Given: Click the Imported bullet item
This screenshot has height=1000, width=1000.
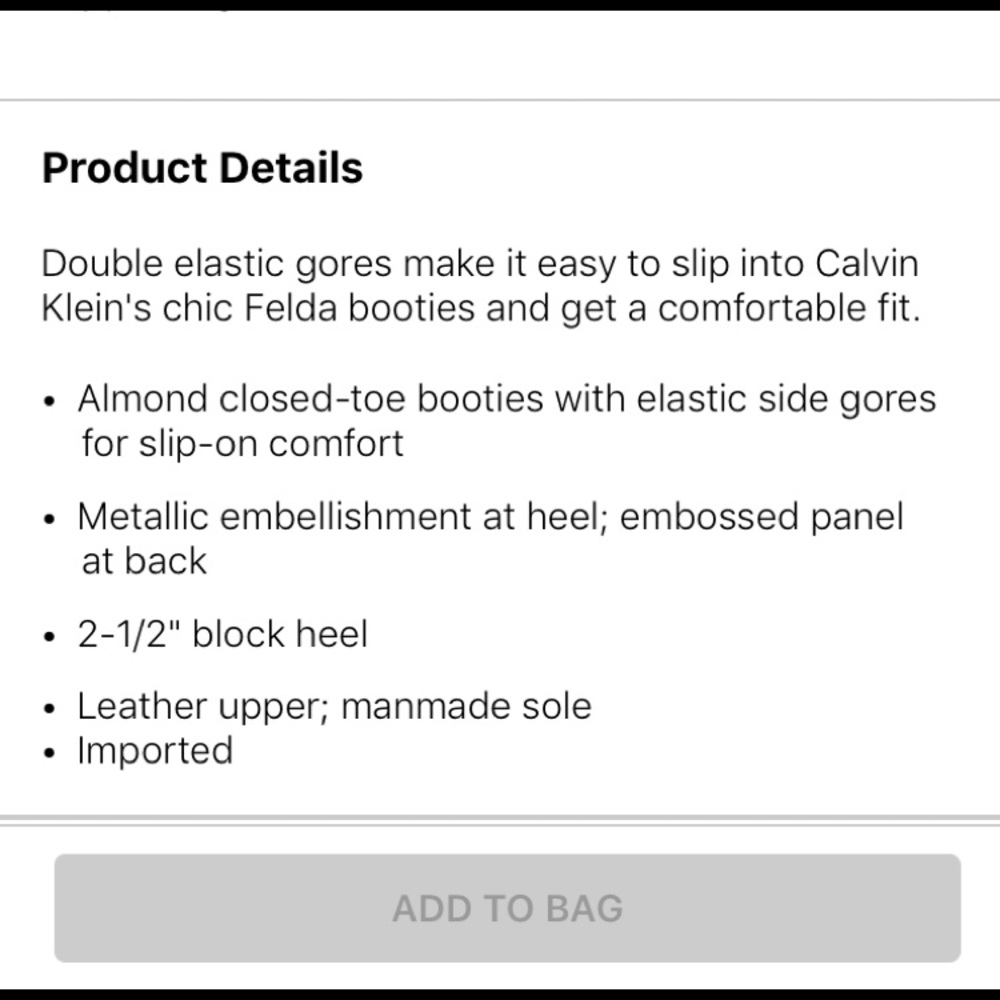Looking at the screenshot, I should click(155, 750).
